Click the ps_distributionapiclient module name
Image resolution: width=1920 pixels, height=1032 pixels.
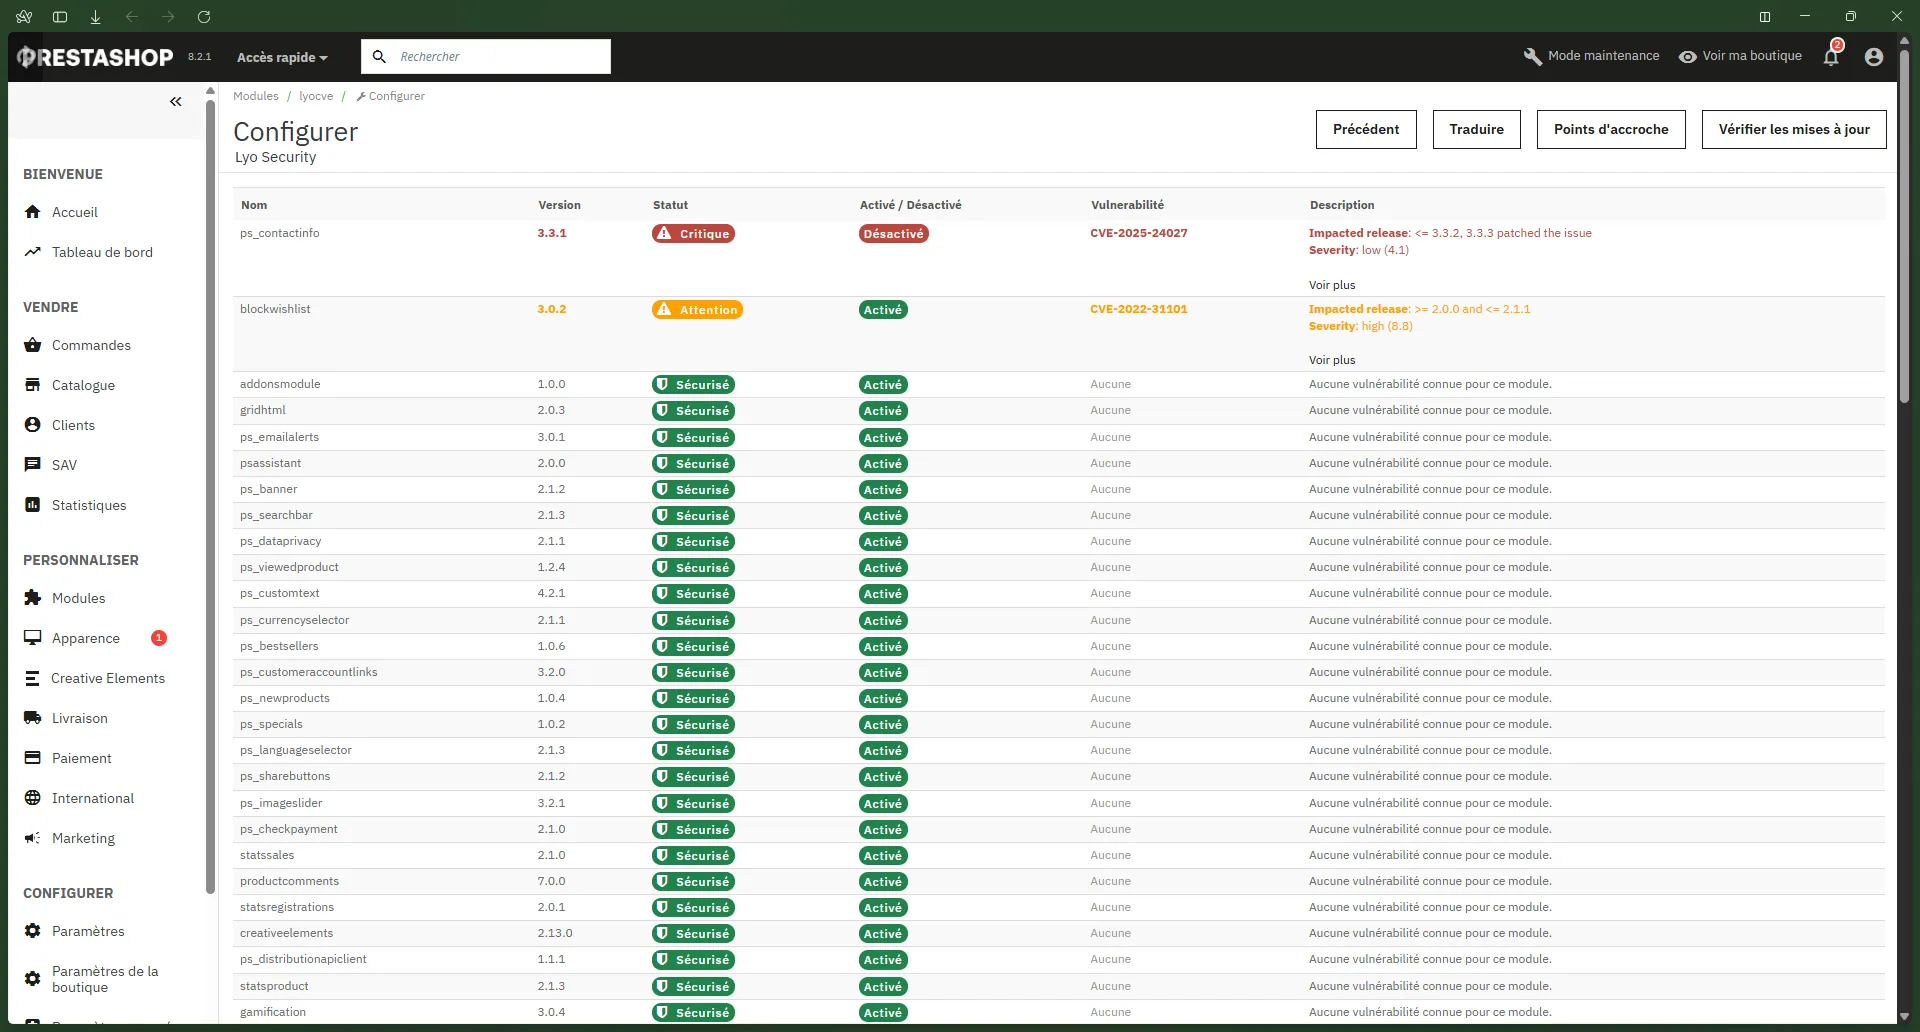[x=303, y=959]
